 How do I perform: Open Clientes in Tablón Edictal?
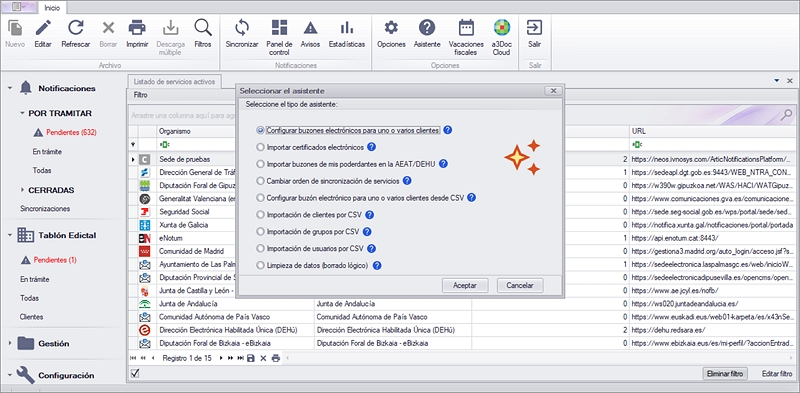(32, 316)
